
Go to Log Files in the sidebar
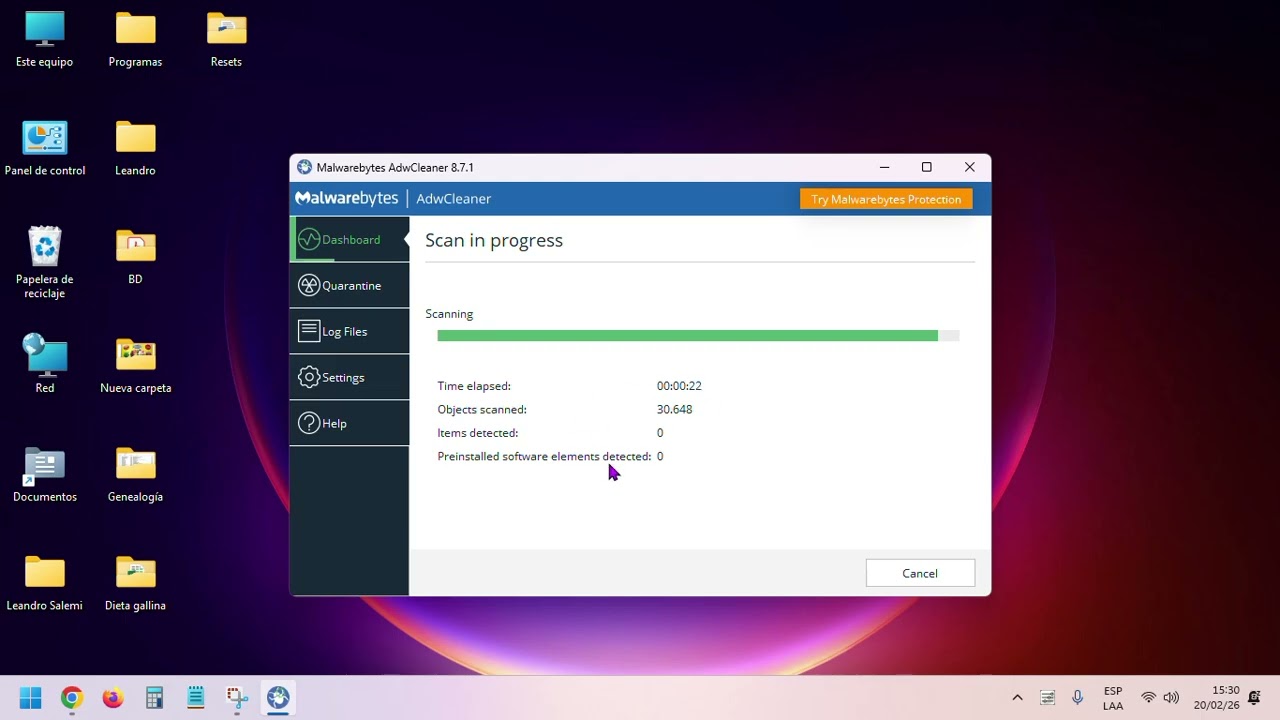pos(349,332)
